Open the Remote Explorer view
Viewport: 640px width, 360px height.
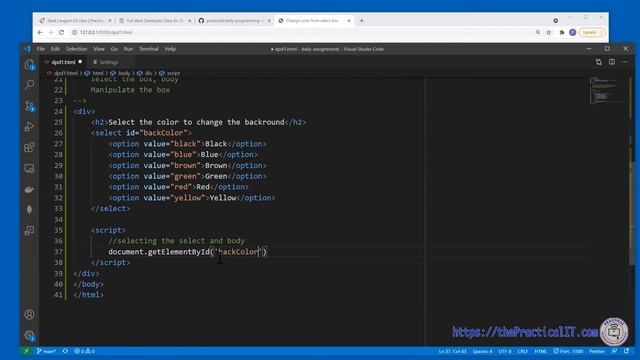[29, 168]
